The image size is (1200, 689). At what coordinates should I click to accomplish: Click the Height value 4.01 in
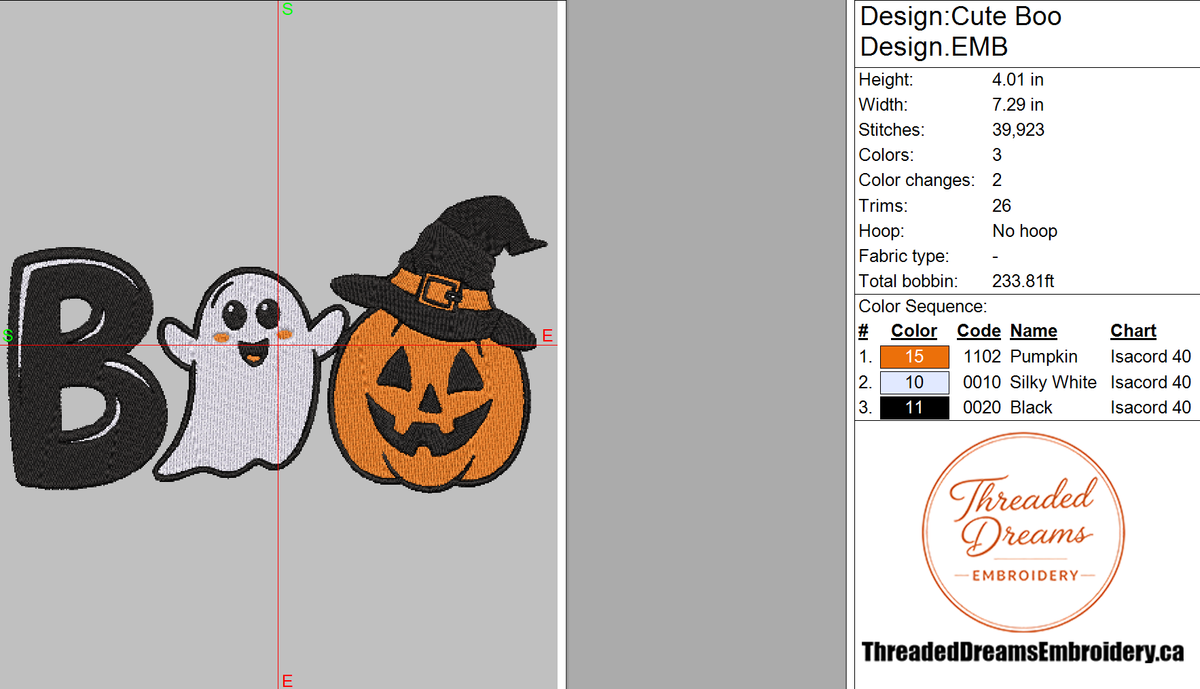(x=1017, y=79)
